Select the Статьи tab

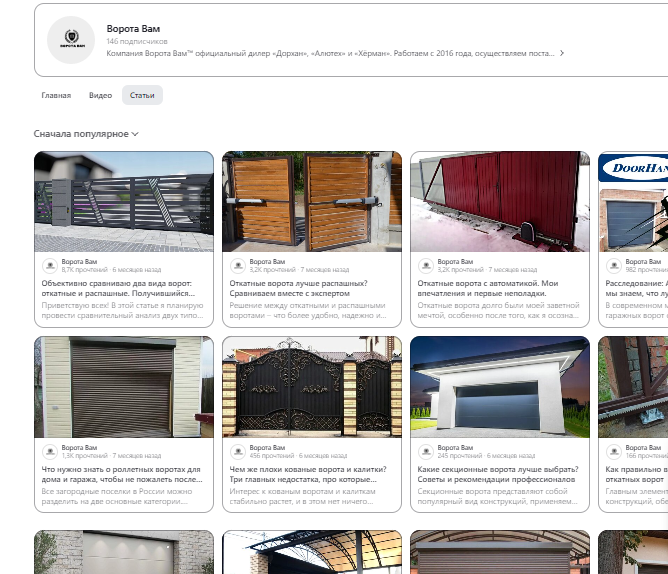point(142,95)
